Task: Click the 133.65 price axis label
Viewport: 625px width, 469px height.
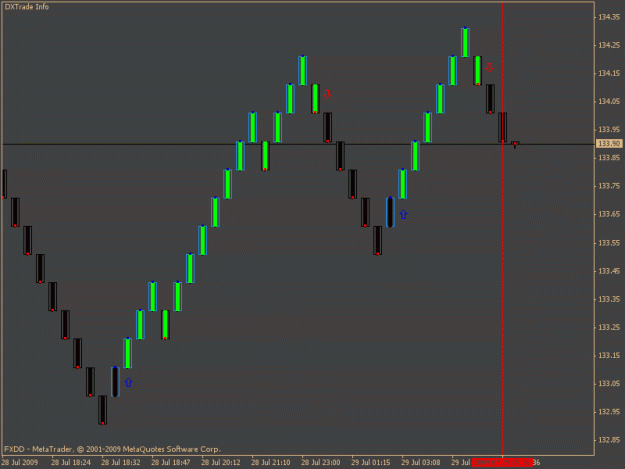Action: pyautogui.click(x=609, y=214)
